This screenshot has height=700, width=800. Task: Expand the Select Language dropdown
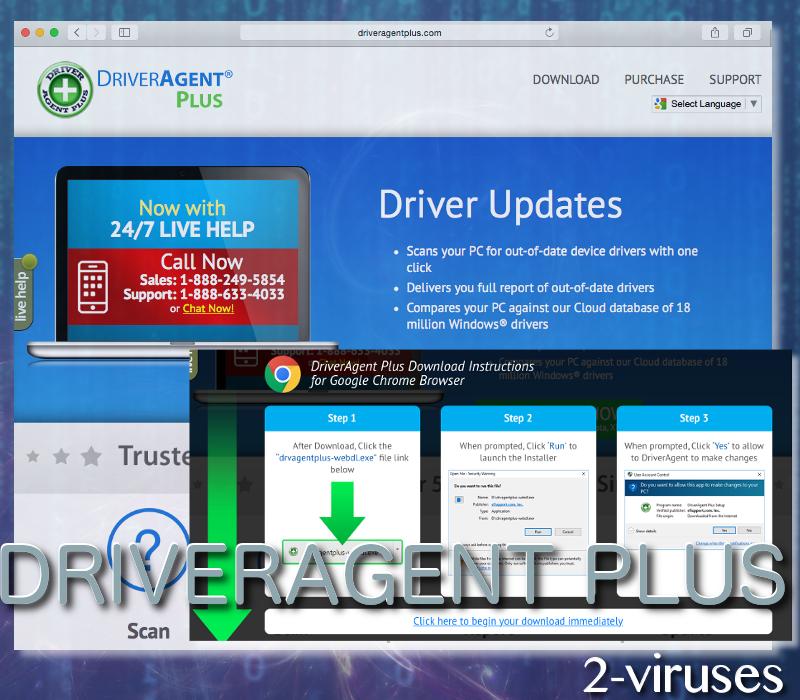[x=707, y=104]
